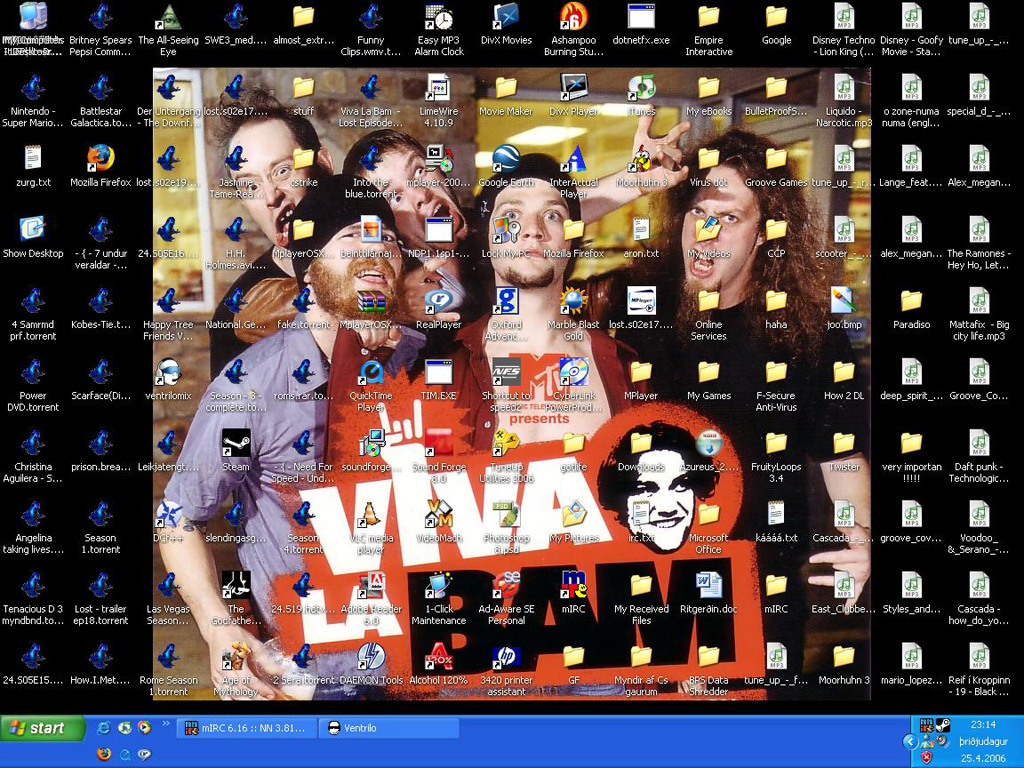1024x768 pixels.
Task: Open the My Received Files folder
Action: (x=641, y=599)
